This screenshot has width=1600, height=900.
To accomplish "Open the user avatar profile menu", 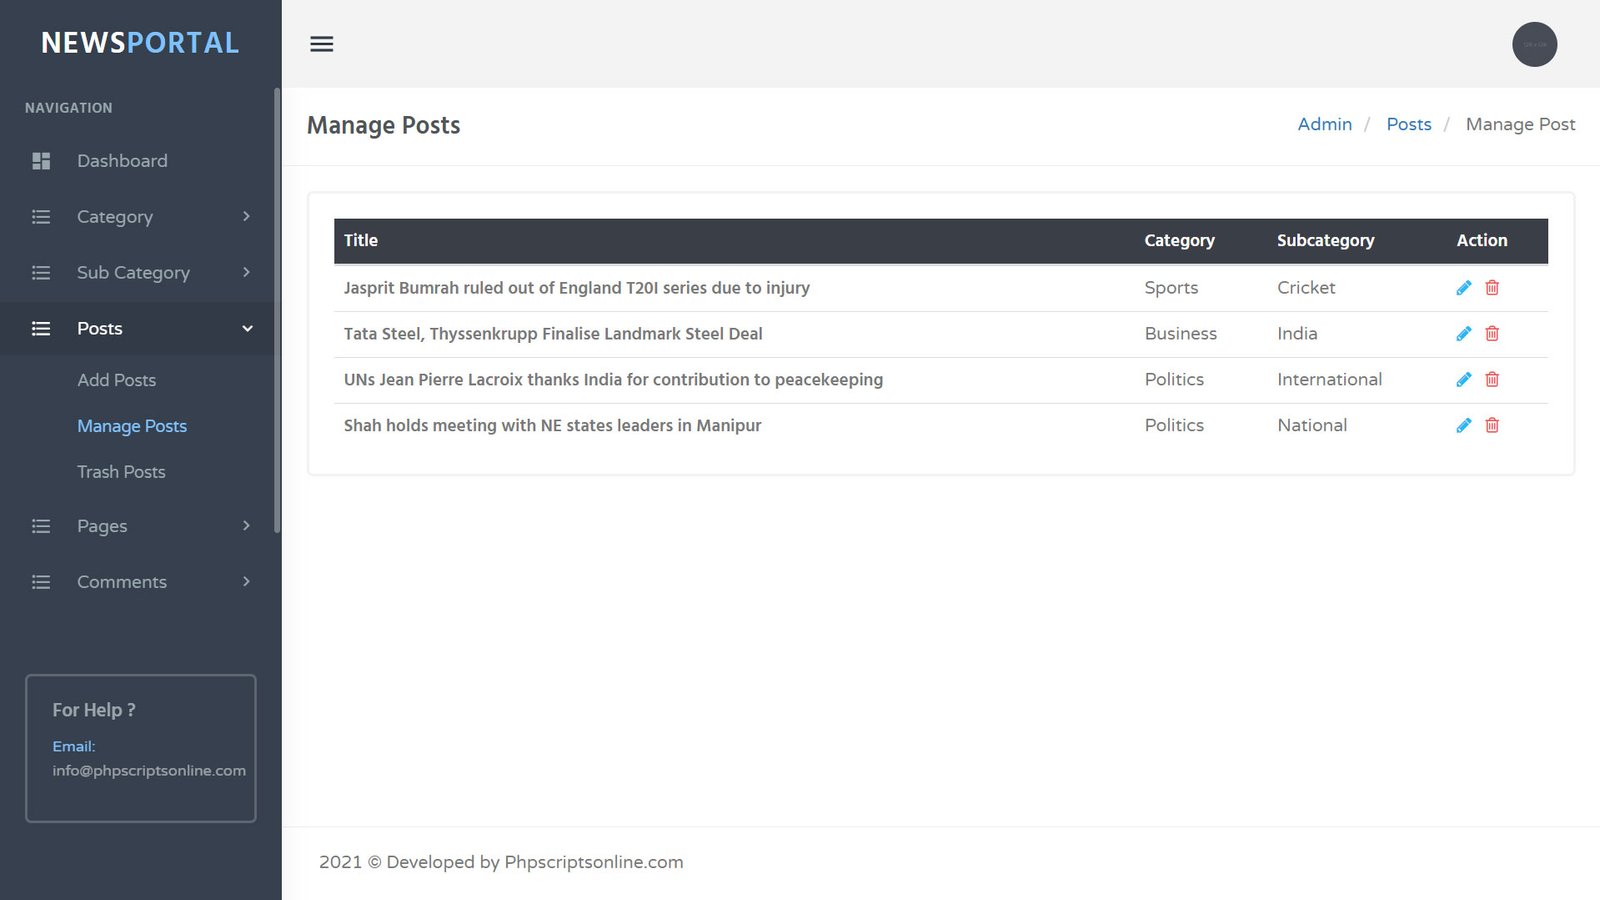I will (x=1534, y=44).
